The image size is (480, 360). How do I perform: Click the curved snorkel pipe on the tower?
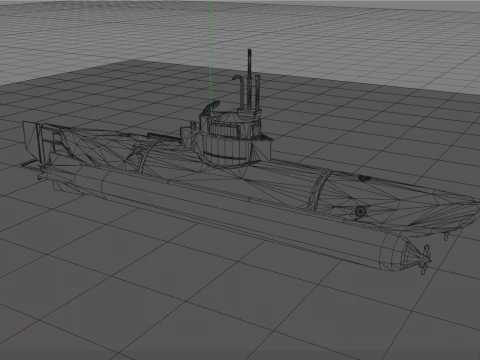[x=240, y=92]
